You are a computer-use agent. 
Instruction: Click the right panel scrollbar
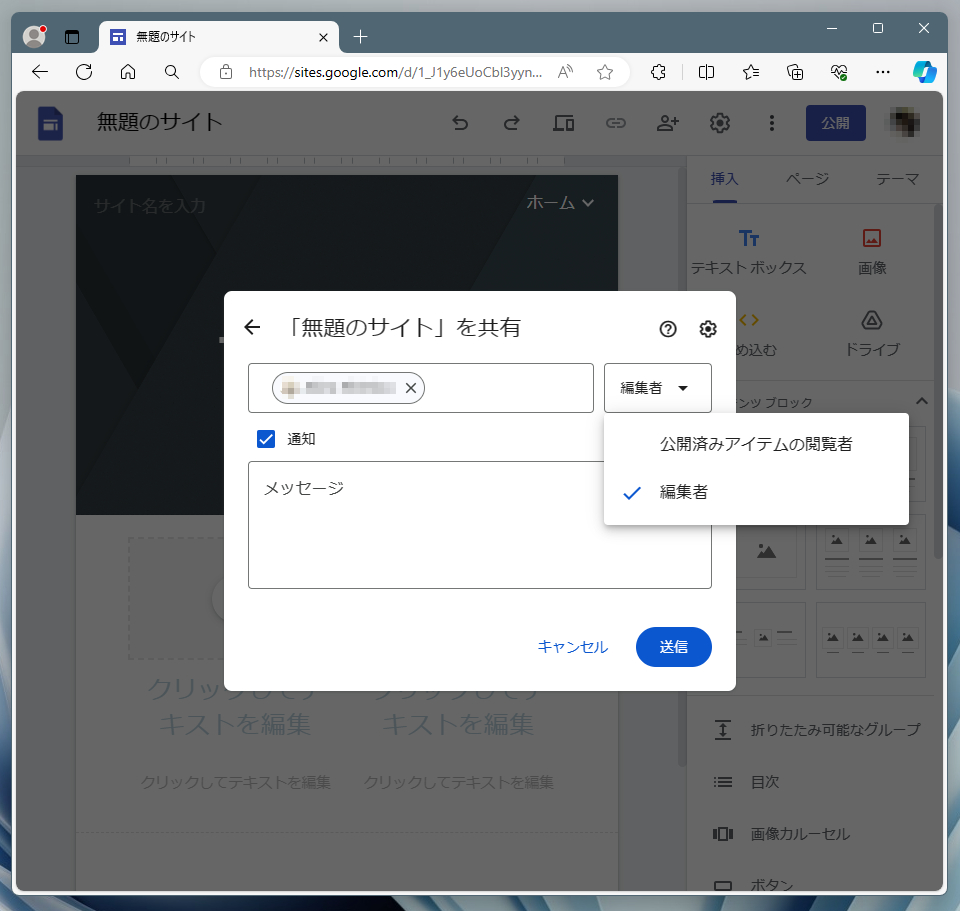[x=937, y=383]
